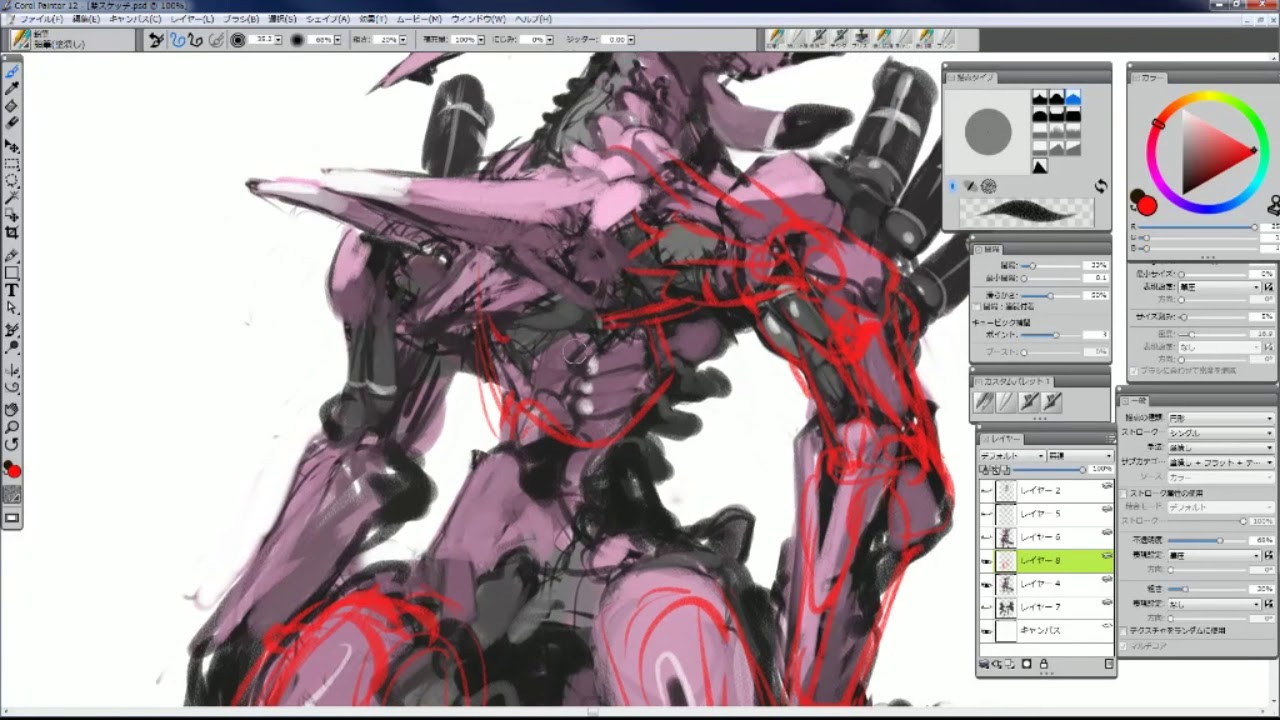Open the 不透明度 expression dropdown

1214,555
